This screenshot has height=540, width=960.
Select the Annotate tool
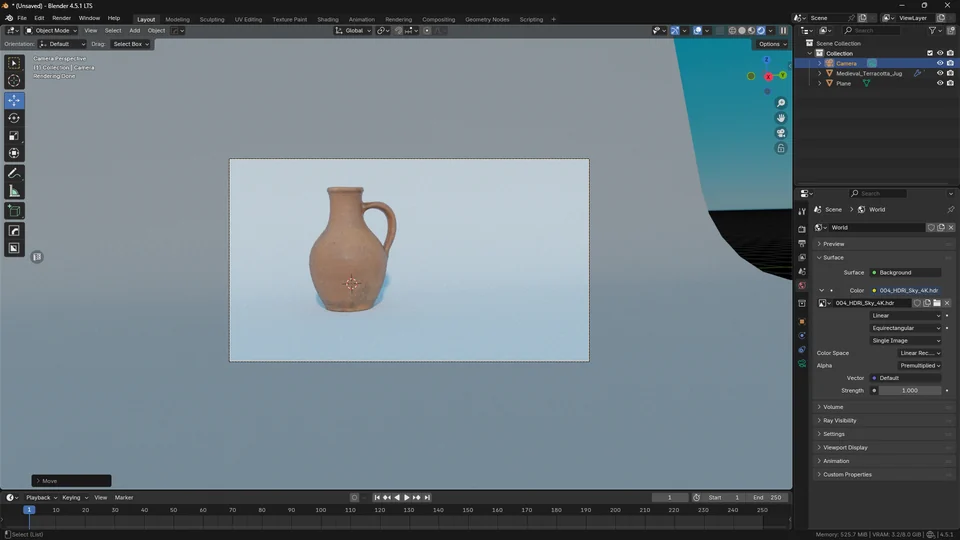14,174
